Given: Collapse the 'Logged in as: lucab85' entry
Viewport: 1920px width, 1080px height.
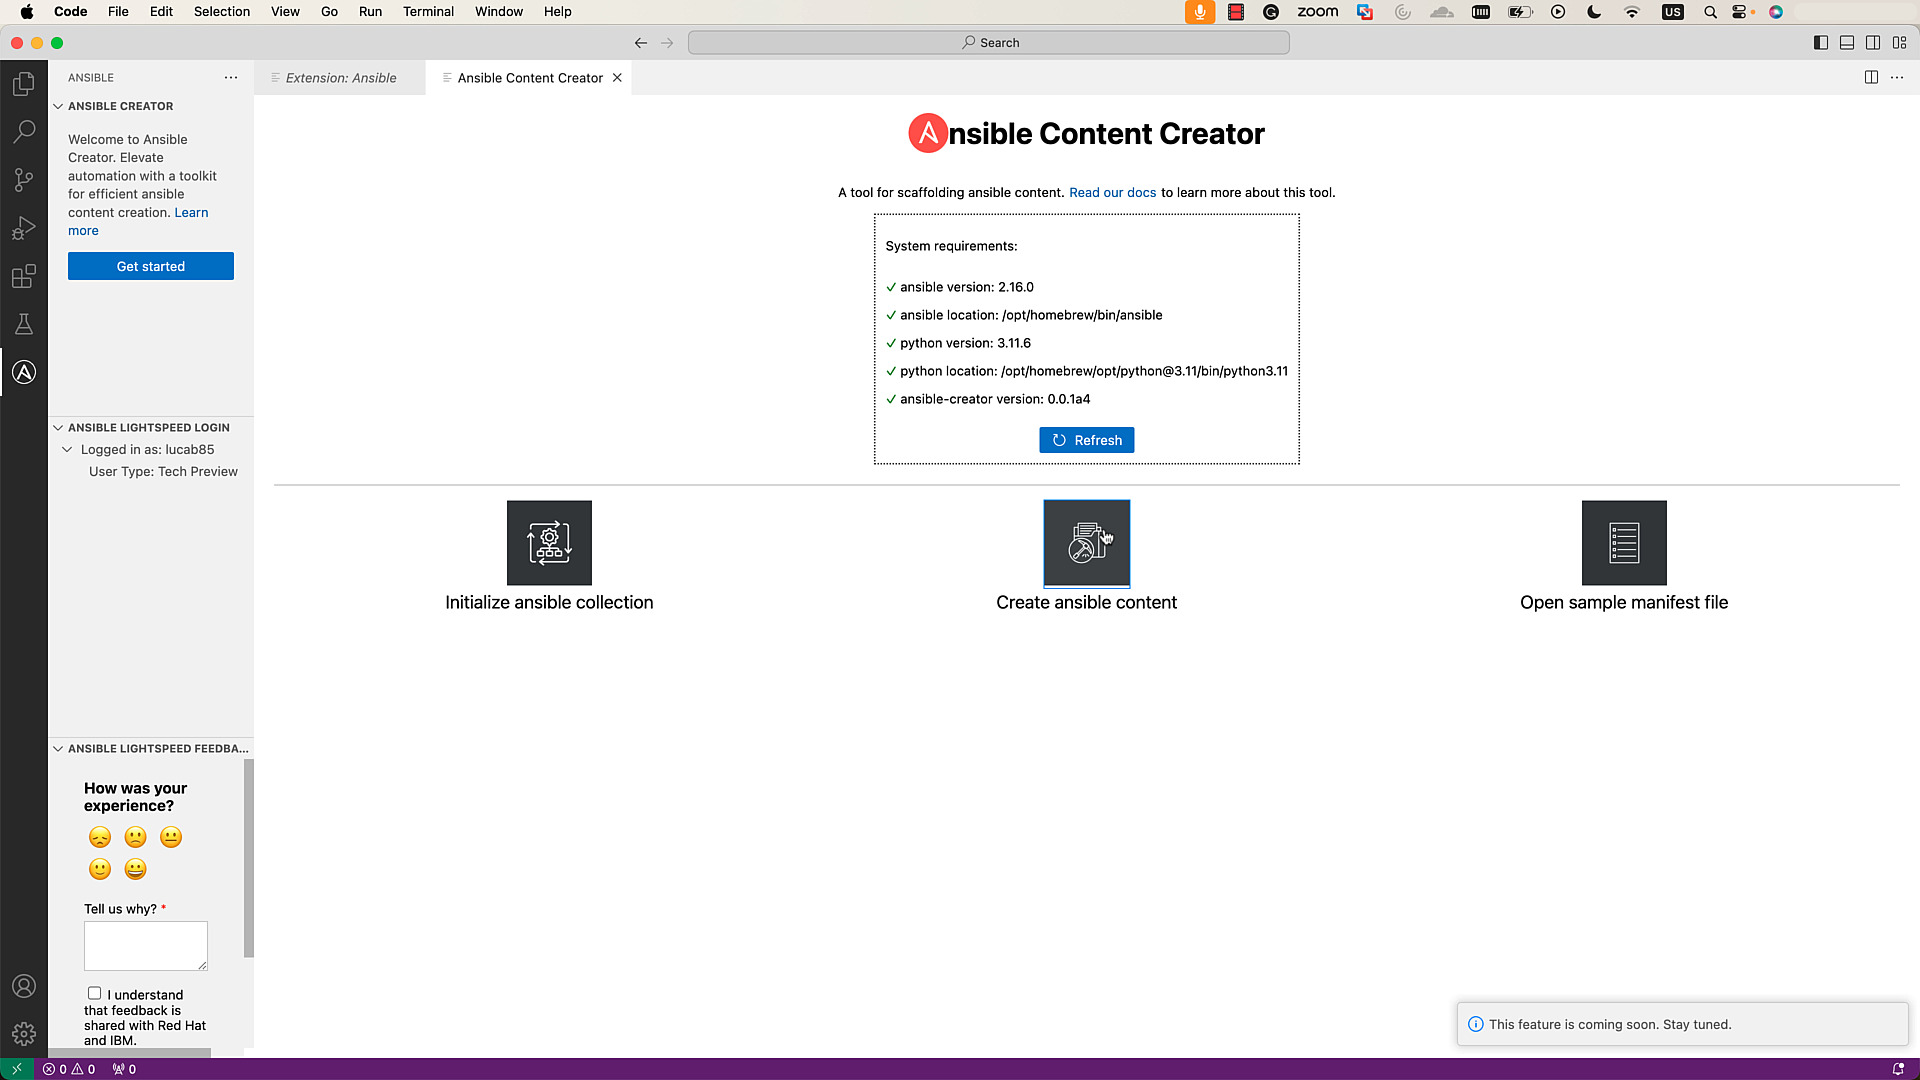Looking at the screenshot, I should (x=68, y=449).
